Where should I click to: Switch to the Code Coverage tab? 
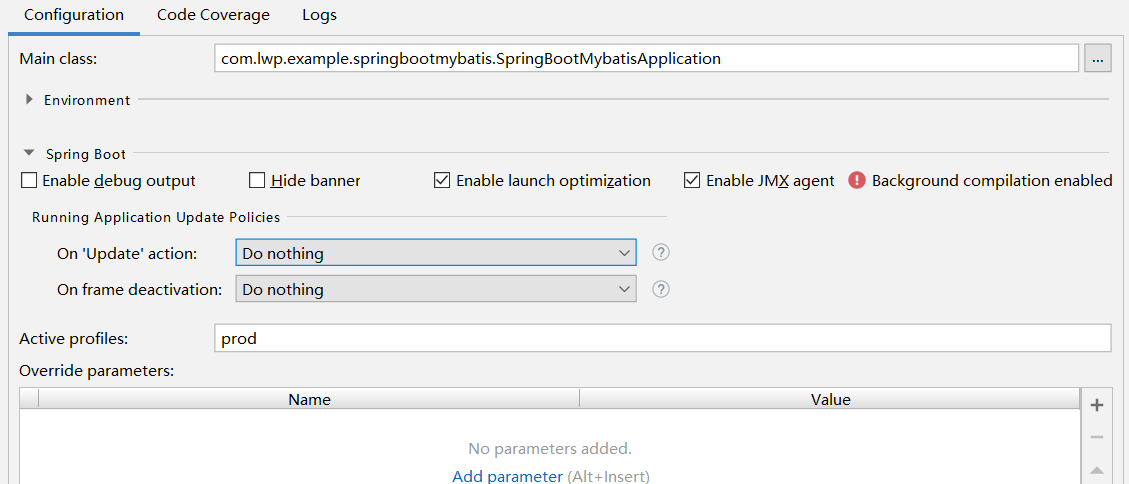213,15
